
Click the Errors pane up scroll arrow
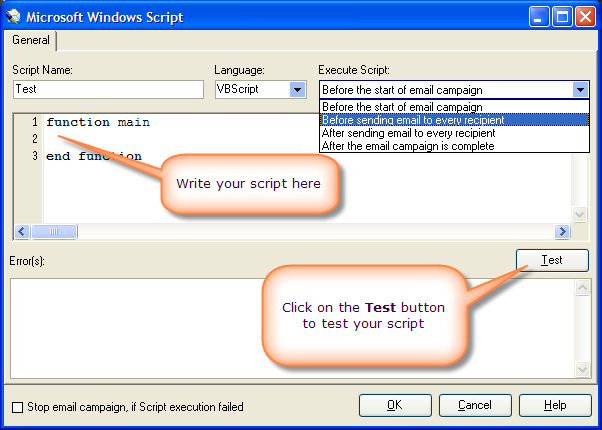[582, 288]
